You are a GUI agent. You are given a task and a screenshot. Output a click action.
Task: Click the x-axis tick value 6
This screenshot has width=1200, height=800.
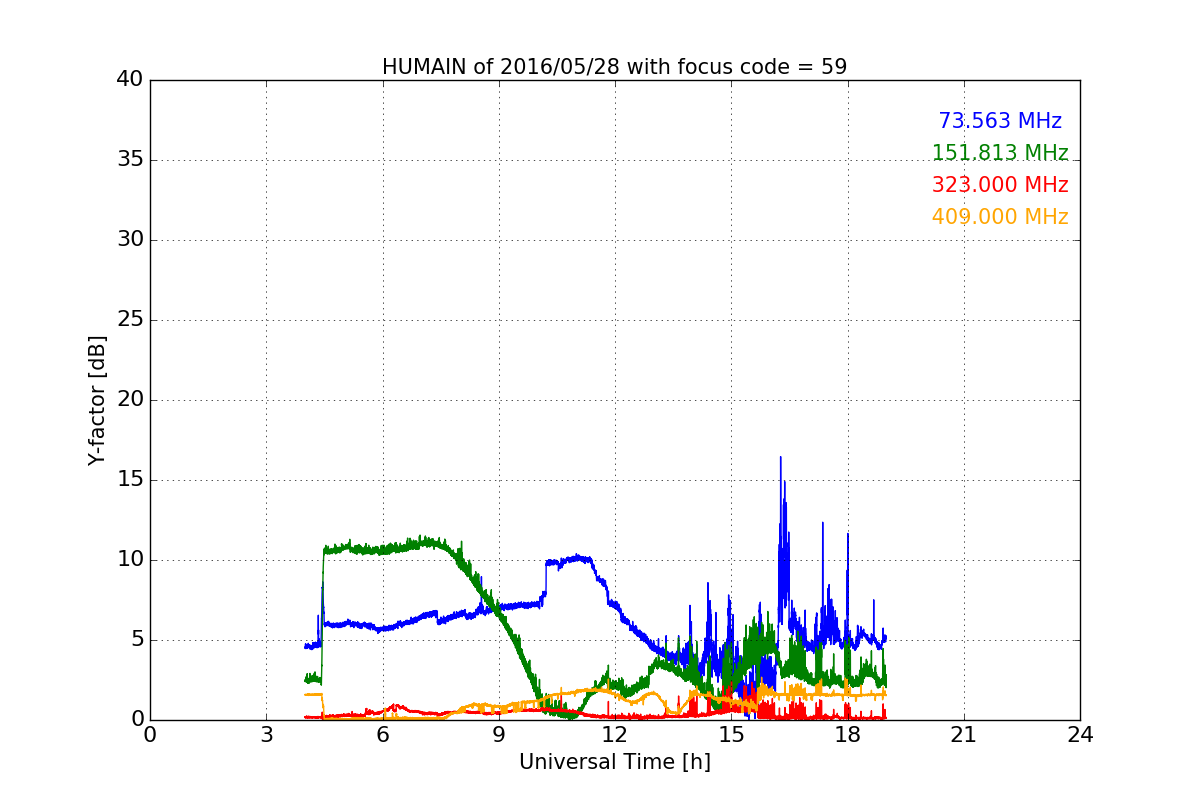point(382,734)
